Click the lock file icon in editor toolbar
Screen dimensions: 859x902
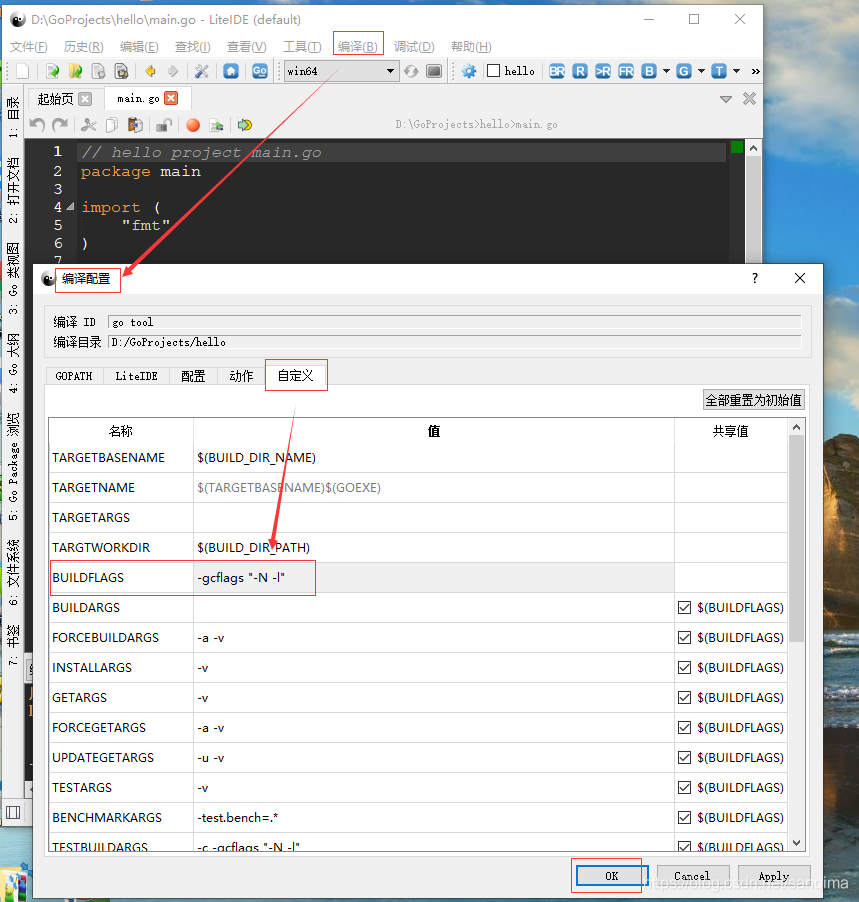[x=164, y=125]
